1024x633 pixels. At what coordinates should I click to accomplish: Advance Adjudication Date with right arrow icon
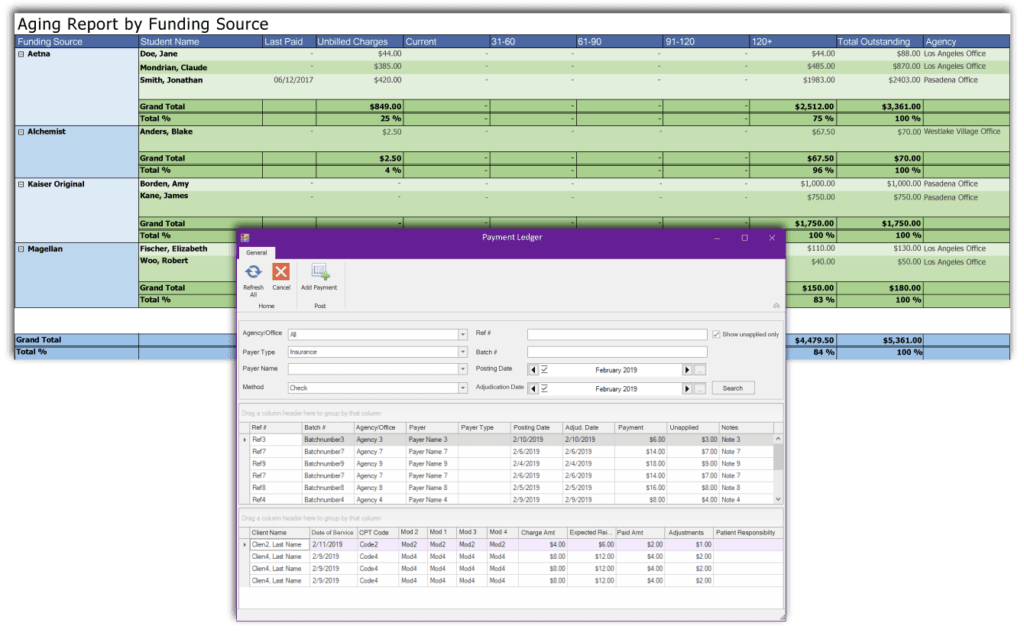[688, 388]
